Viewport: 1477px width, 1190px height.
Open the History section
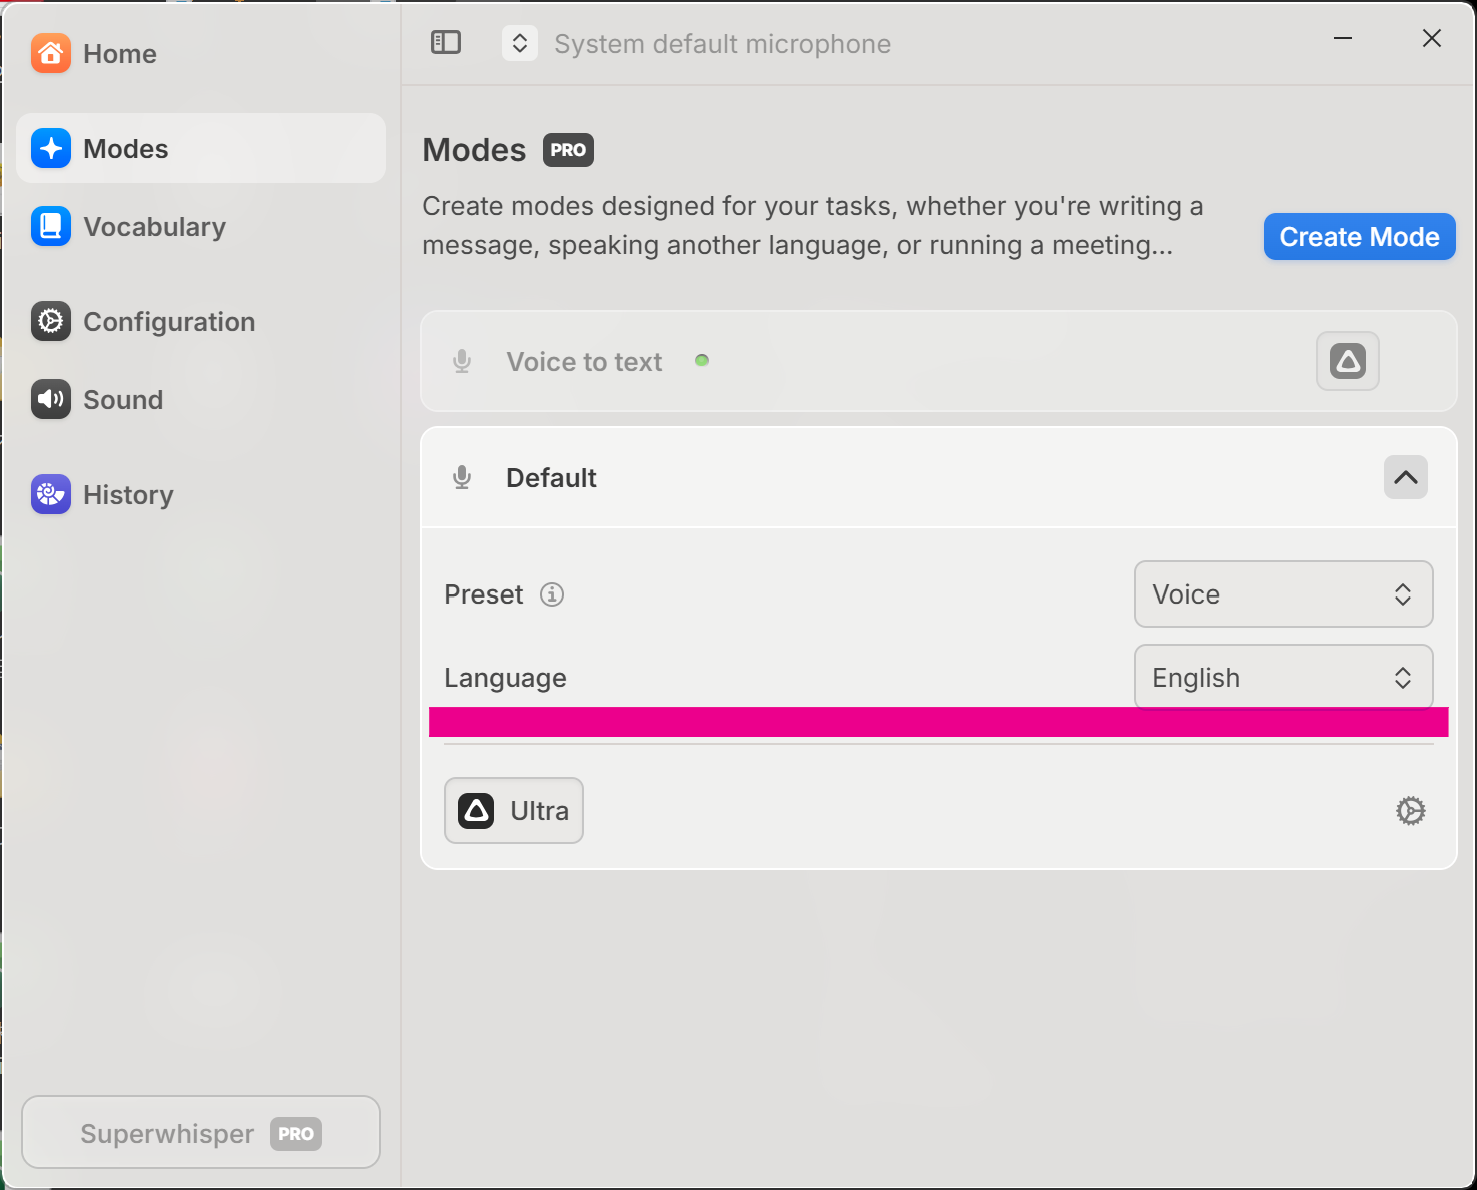[129, 495]
